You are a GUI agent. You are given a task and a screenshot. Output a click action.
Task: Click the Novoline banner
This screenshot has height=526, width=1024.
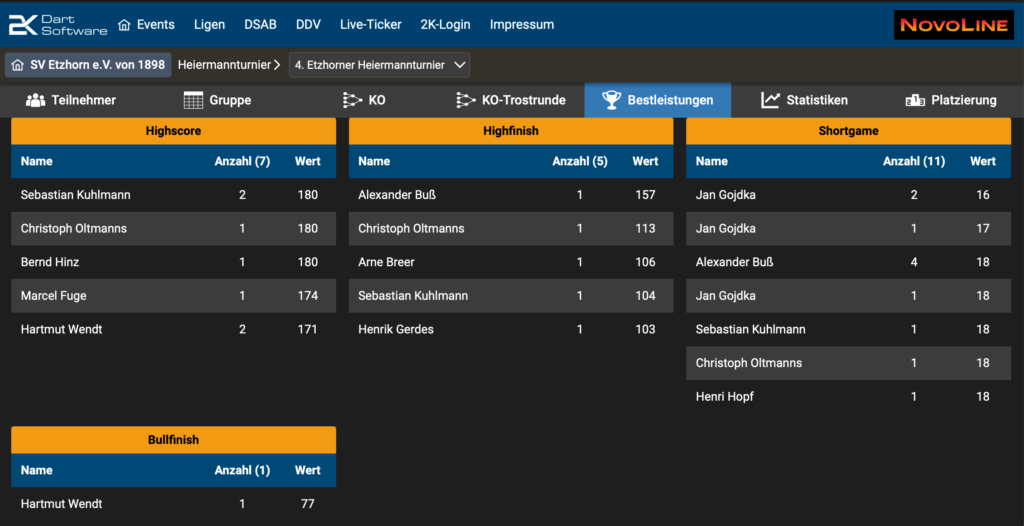[x=953, y=25]
